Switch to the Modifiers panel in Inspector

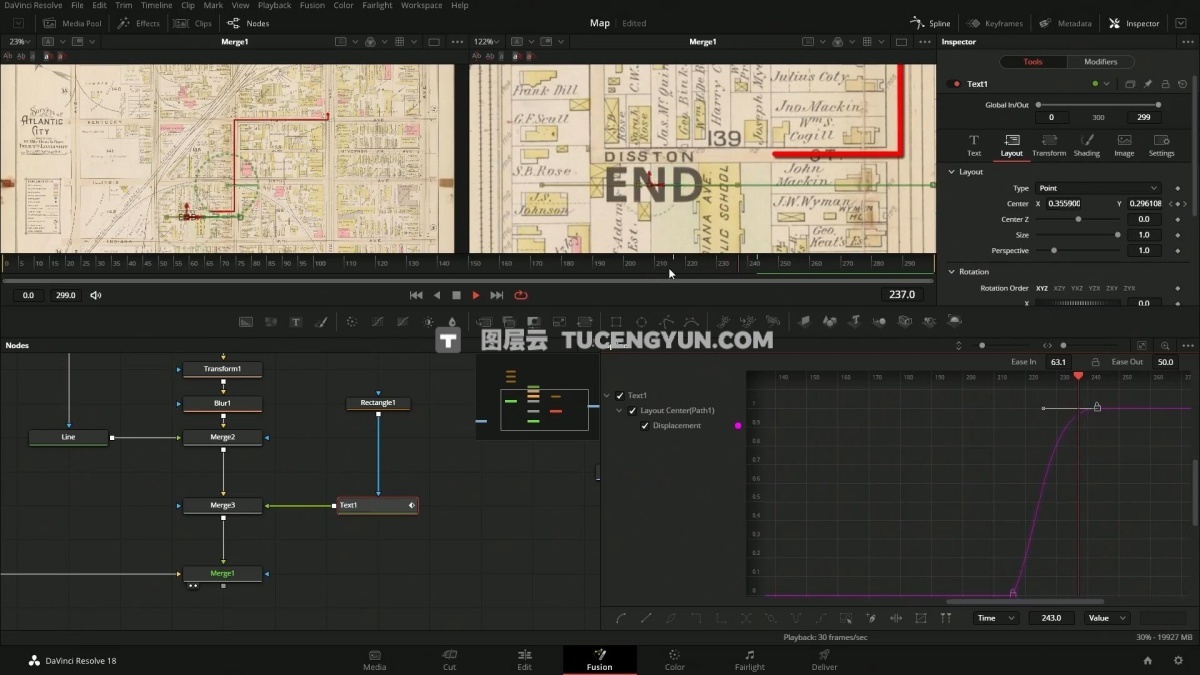click(x=1100, y=62)
